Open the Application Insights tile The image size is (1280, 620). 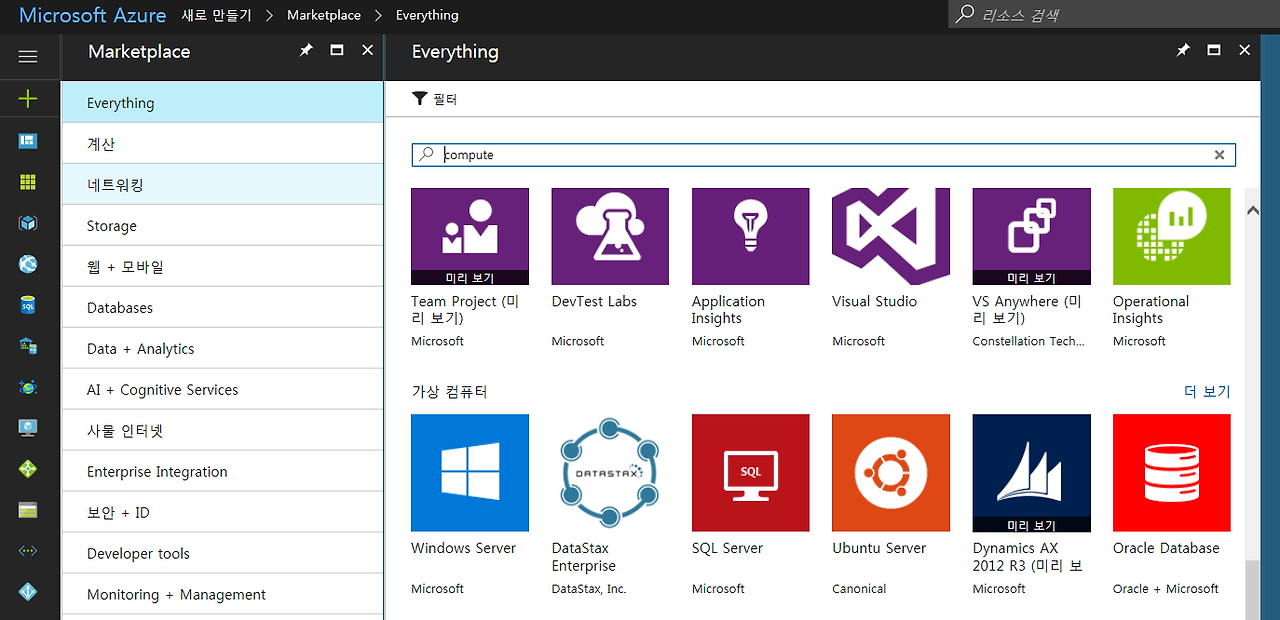(x=751, y=268)
